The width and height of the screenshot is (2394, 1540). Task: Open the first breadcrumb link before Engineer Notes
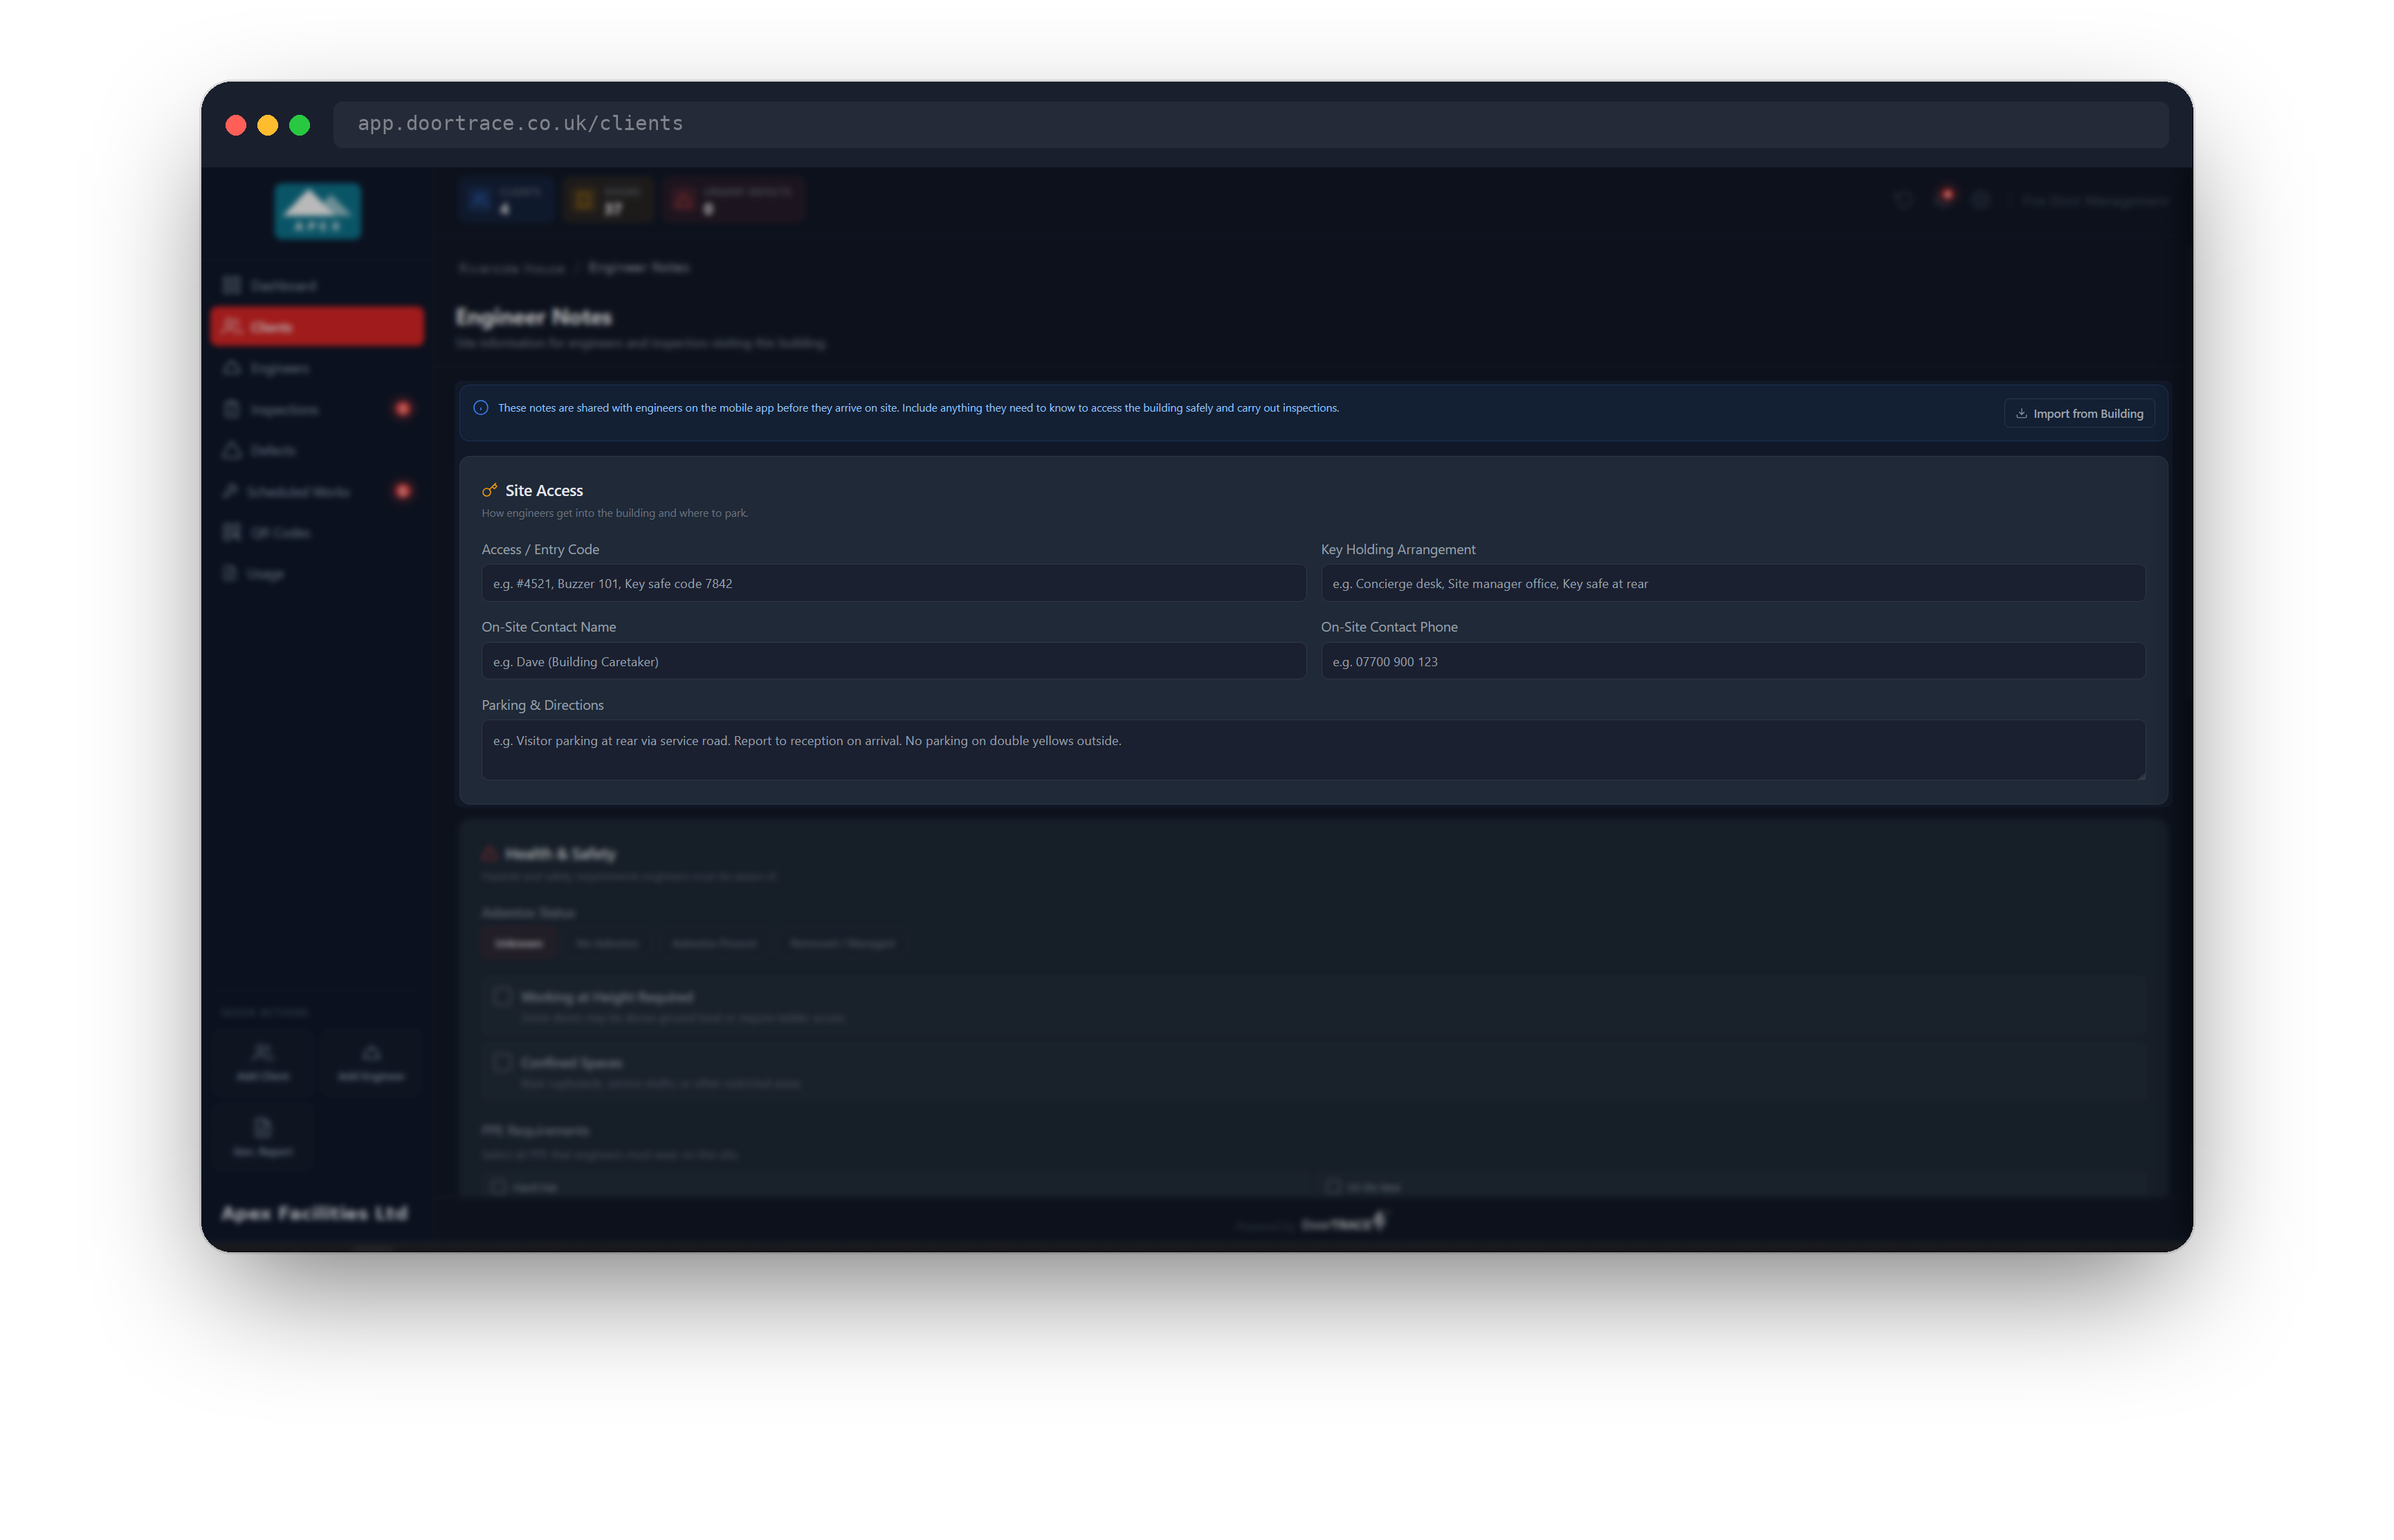(512, 268)
